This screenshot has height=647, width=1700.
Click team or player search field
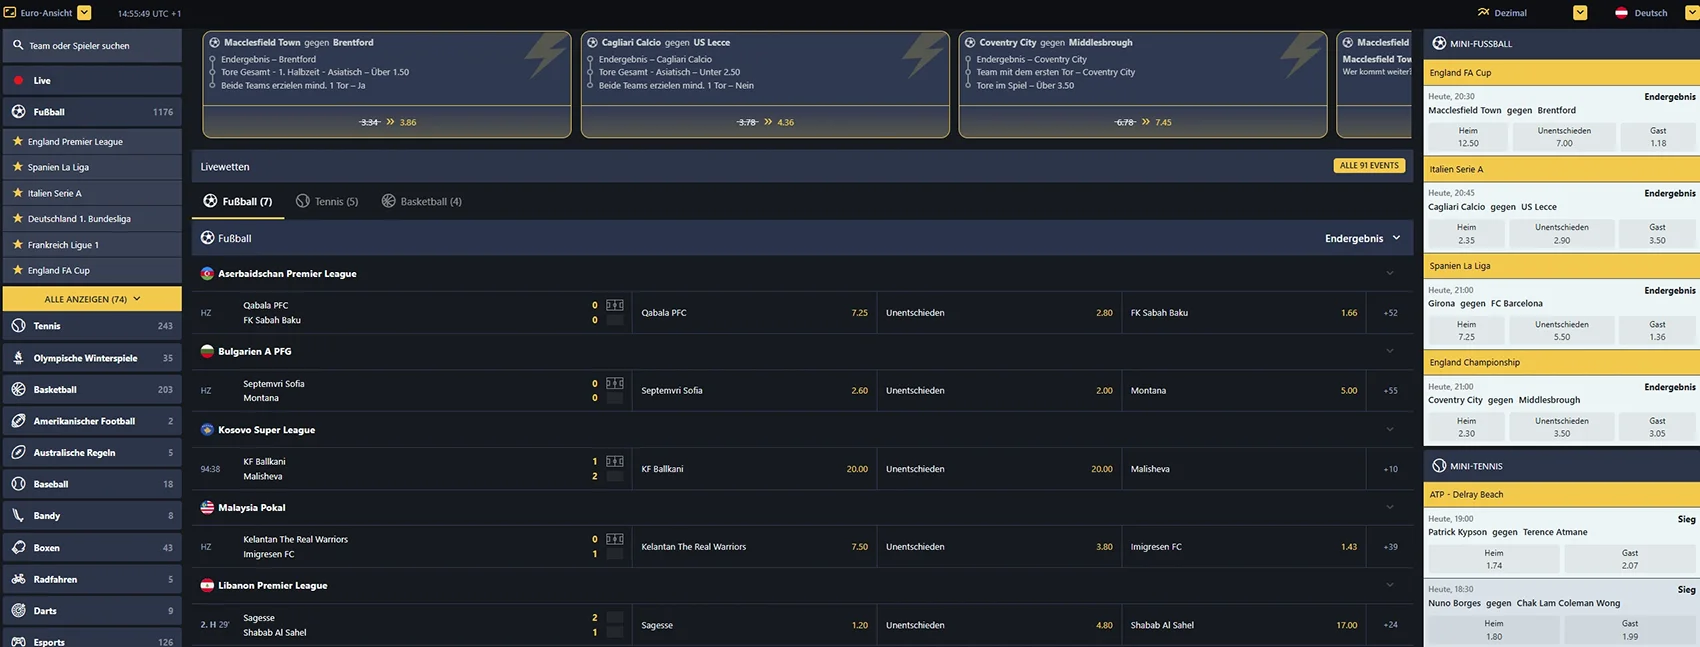tap(92, 45)
